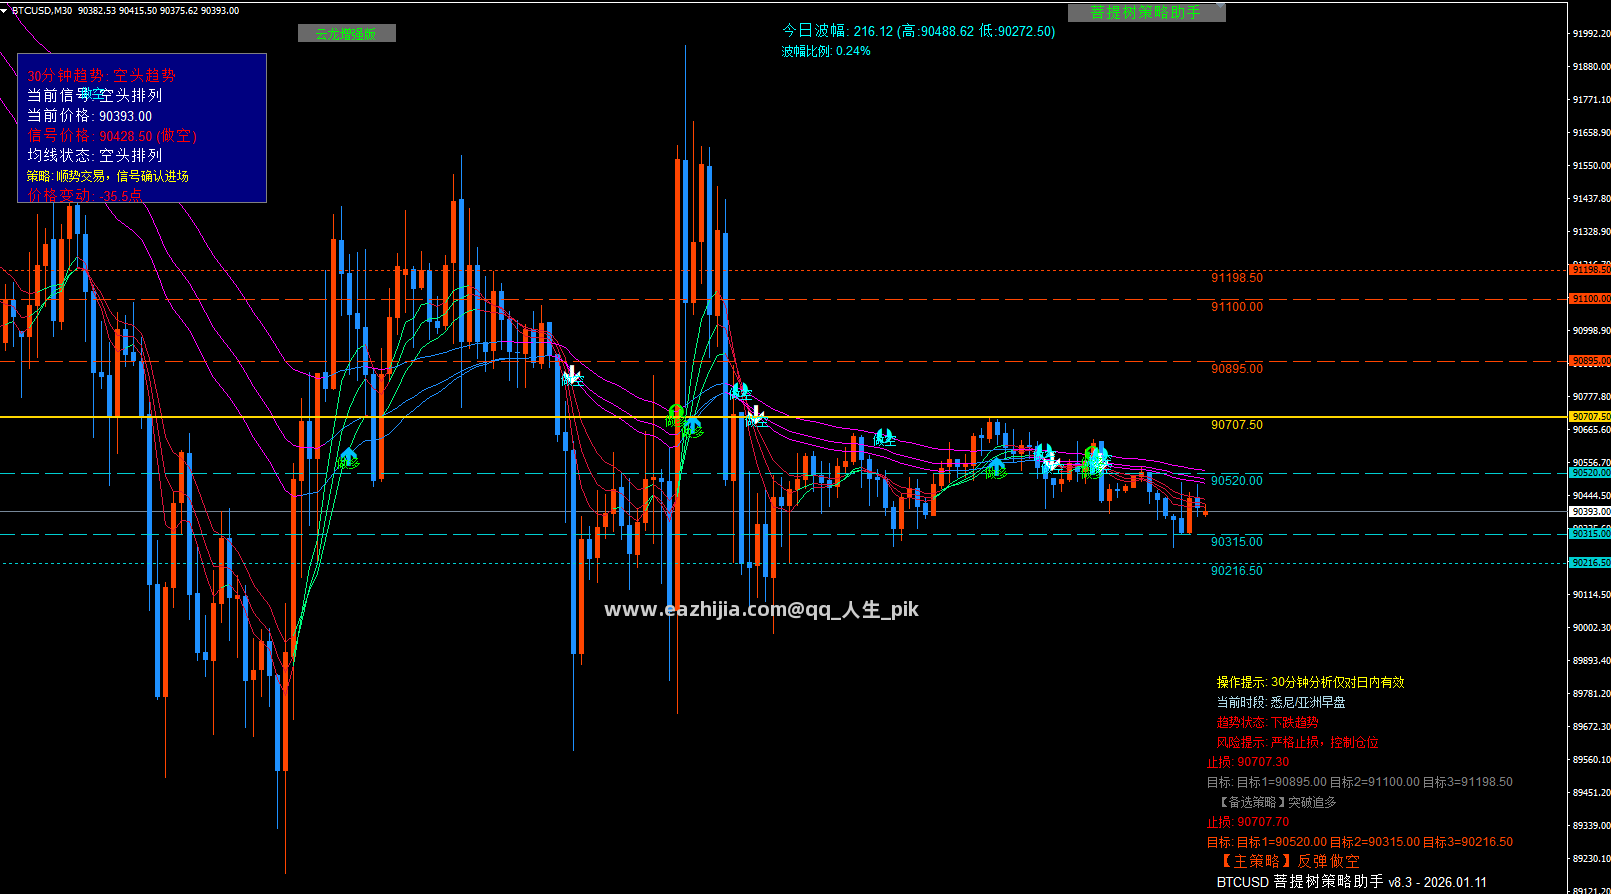Click the yellow 90707.50 label in the chart

click(x=1236, y=424)
